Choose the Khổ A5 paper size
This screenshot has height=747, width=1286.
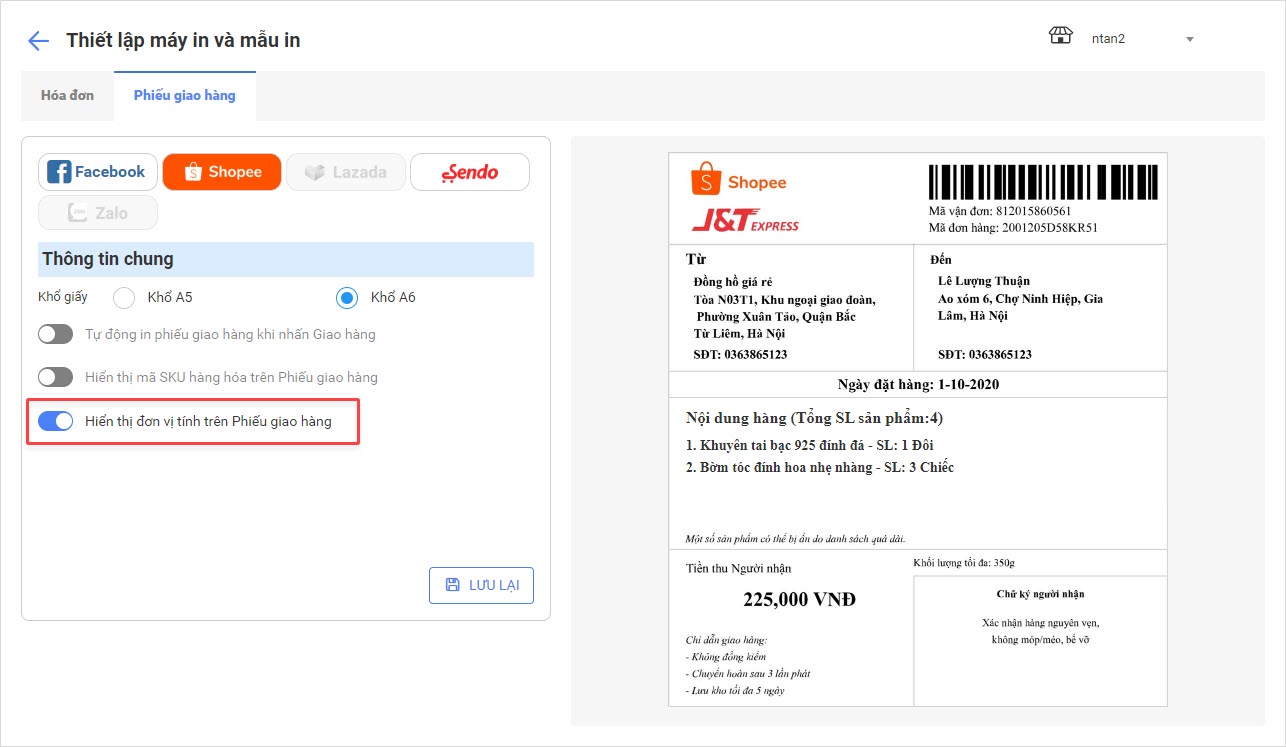pos(124,298)
